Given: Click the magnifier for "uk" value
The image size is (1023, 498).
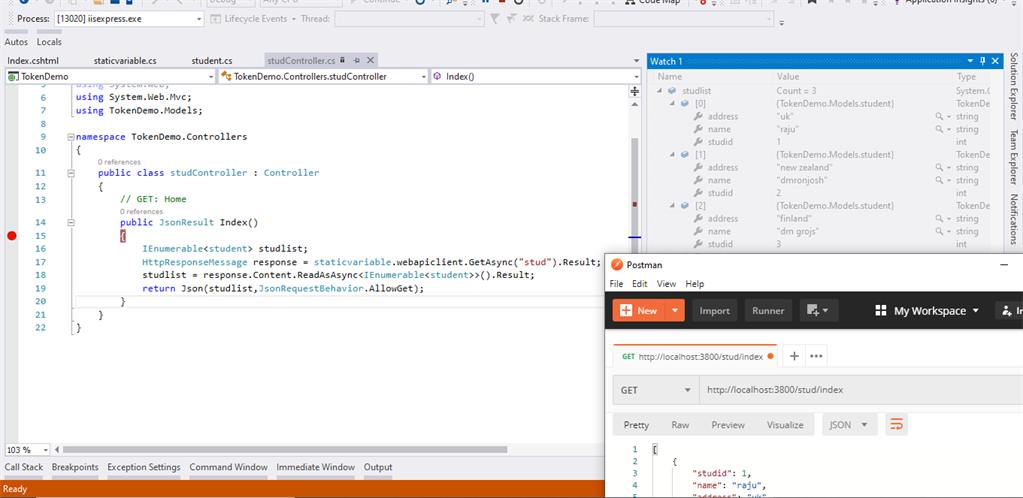Looking at the screenshot, I should 939,116.
